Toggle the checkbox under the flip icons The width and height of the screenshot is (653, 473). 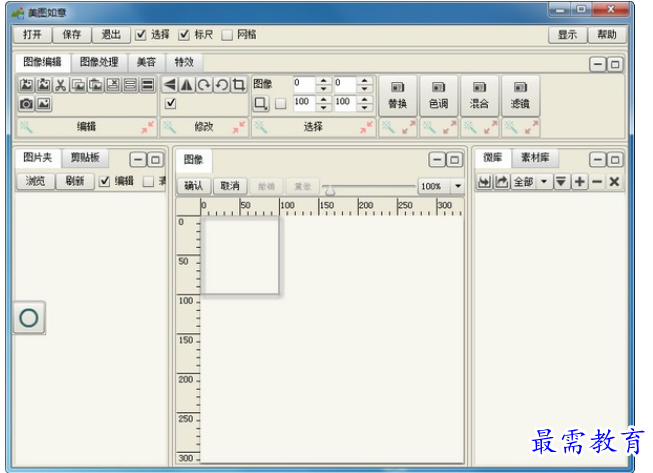click(x=171, y=103)
